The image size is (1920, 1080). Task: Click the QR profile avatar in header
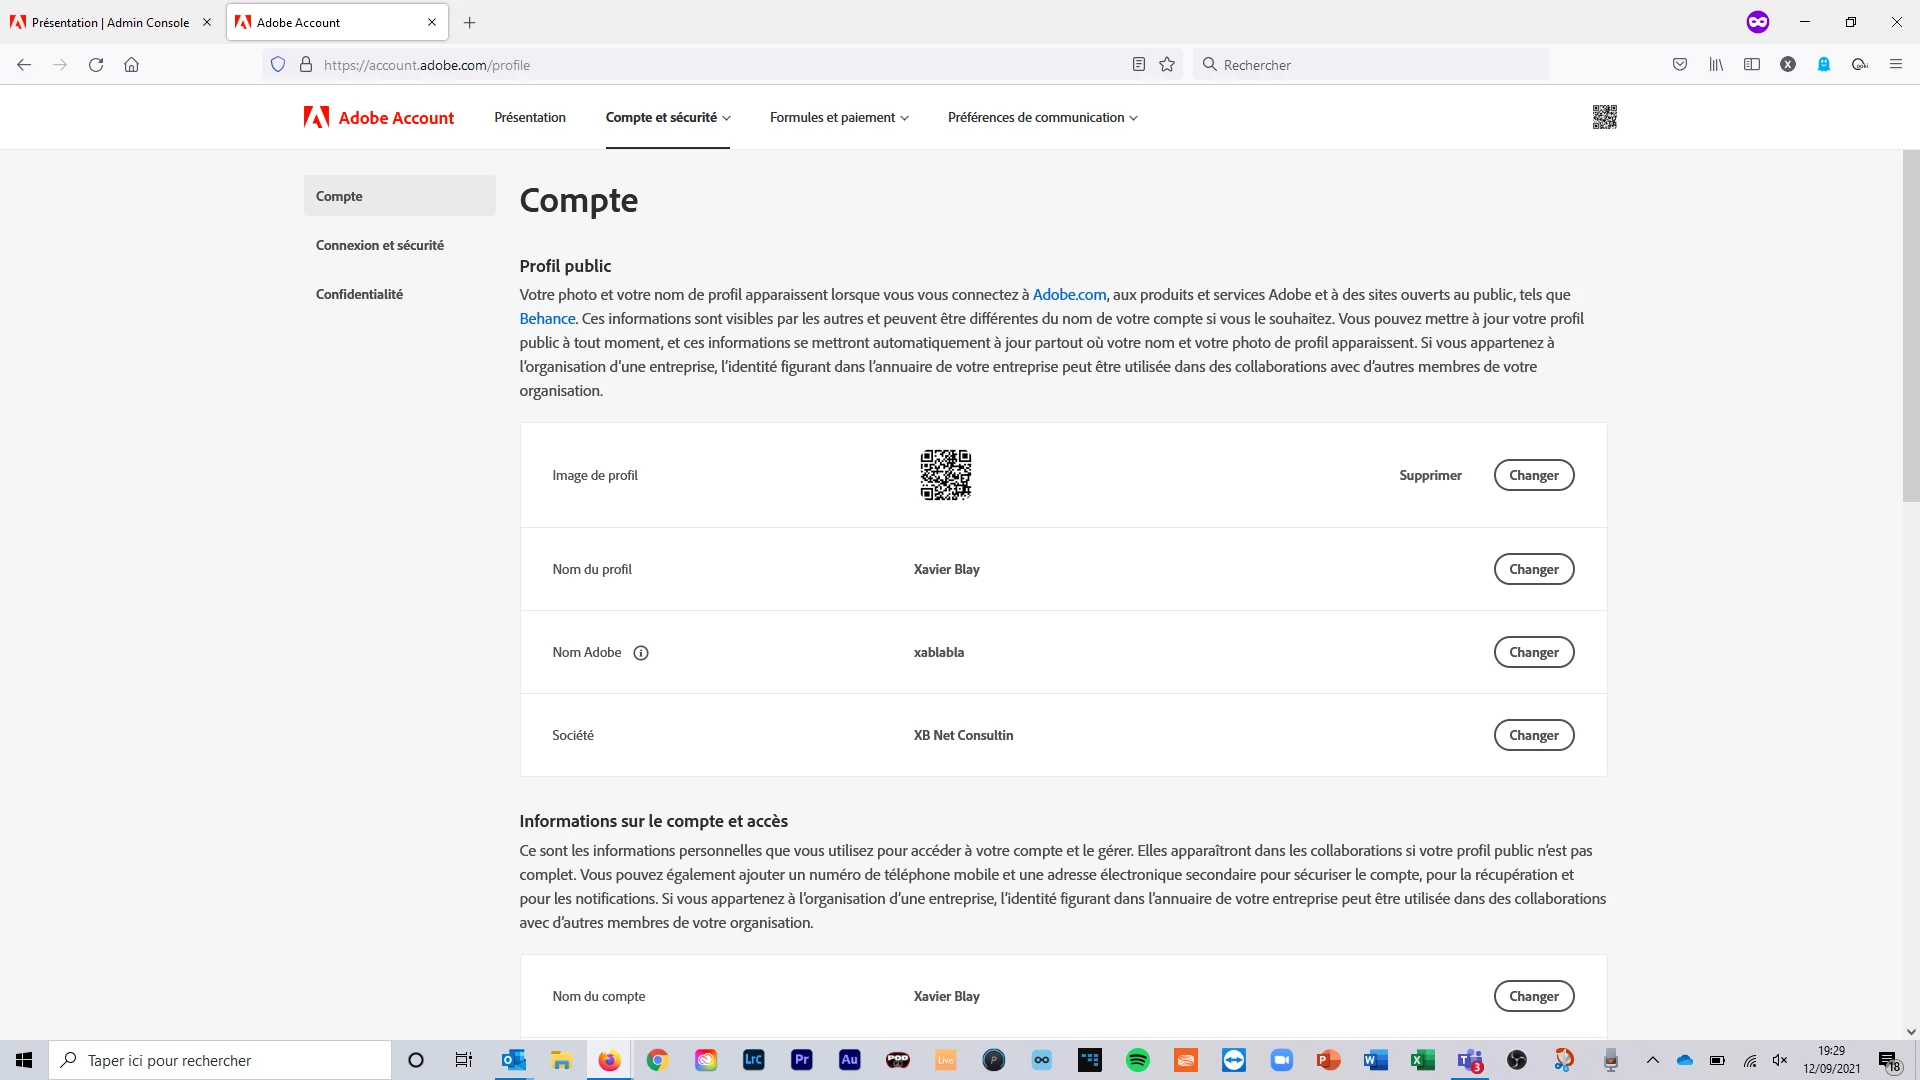click(1604, 117)
